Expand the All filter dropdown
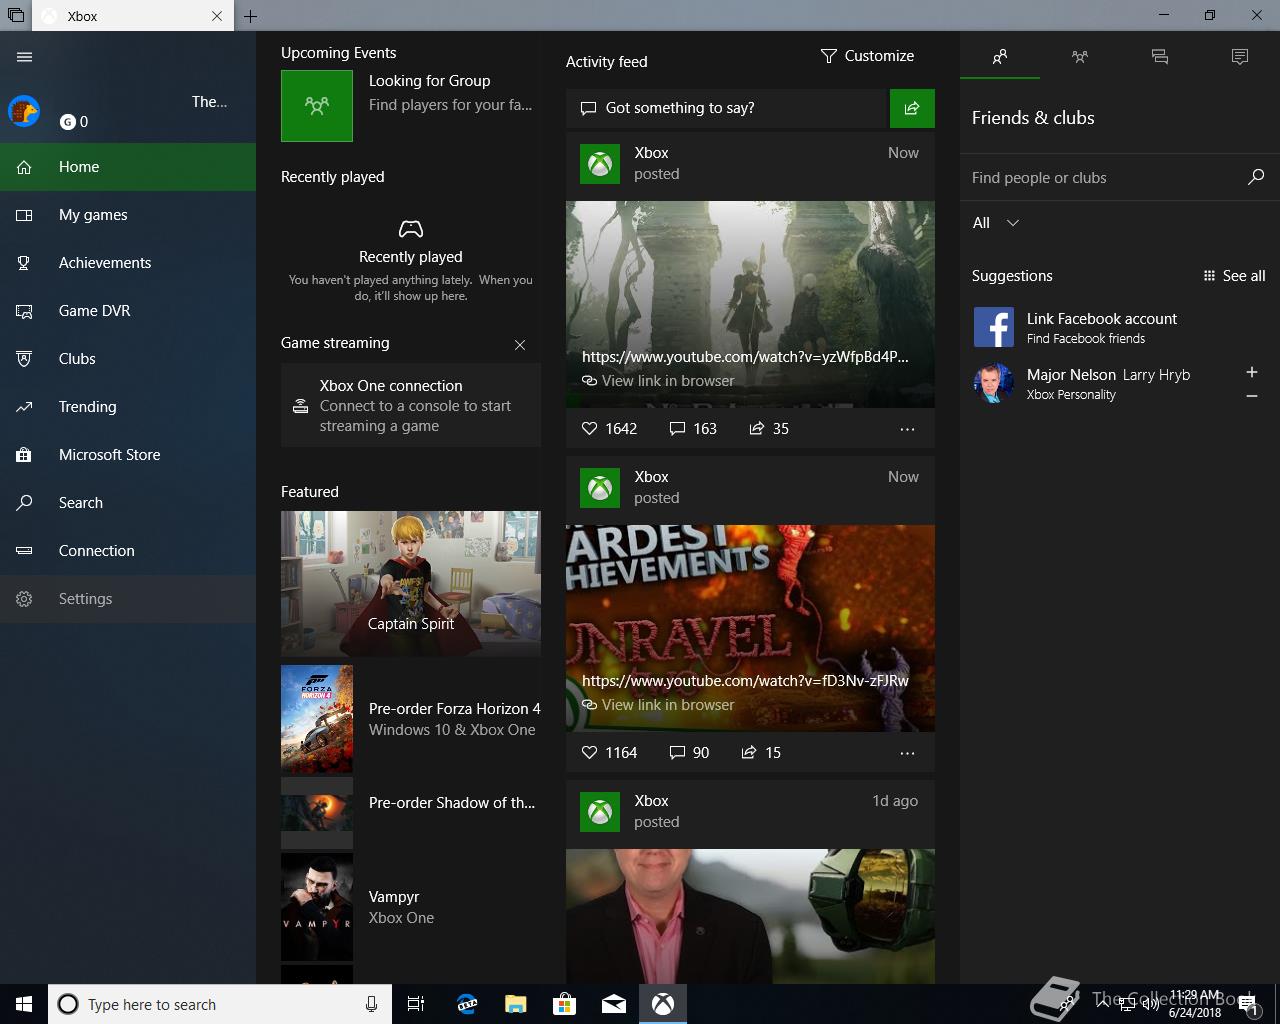 (996, 223)
